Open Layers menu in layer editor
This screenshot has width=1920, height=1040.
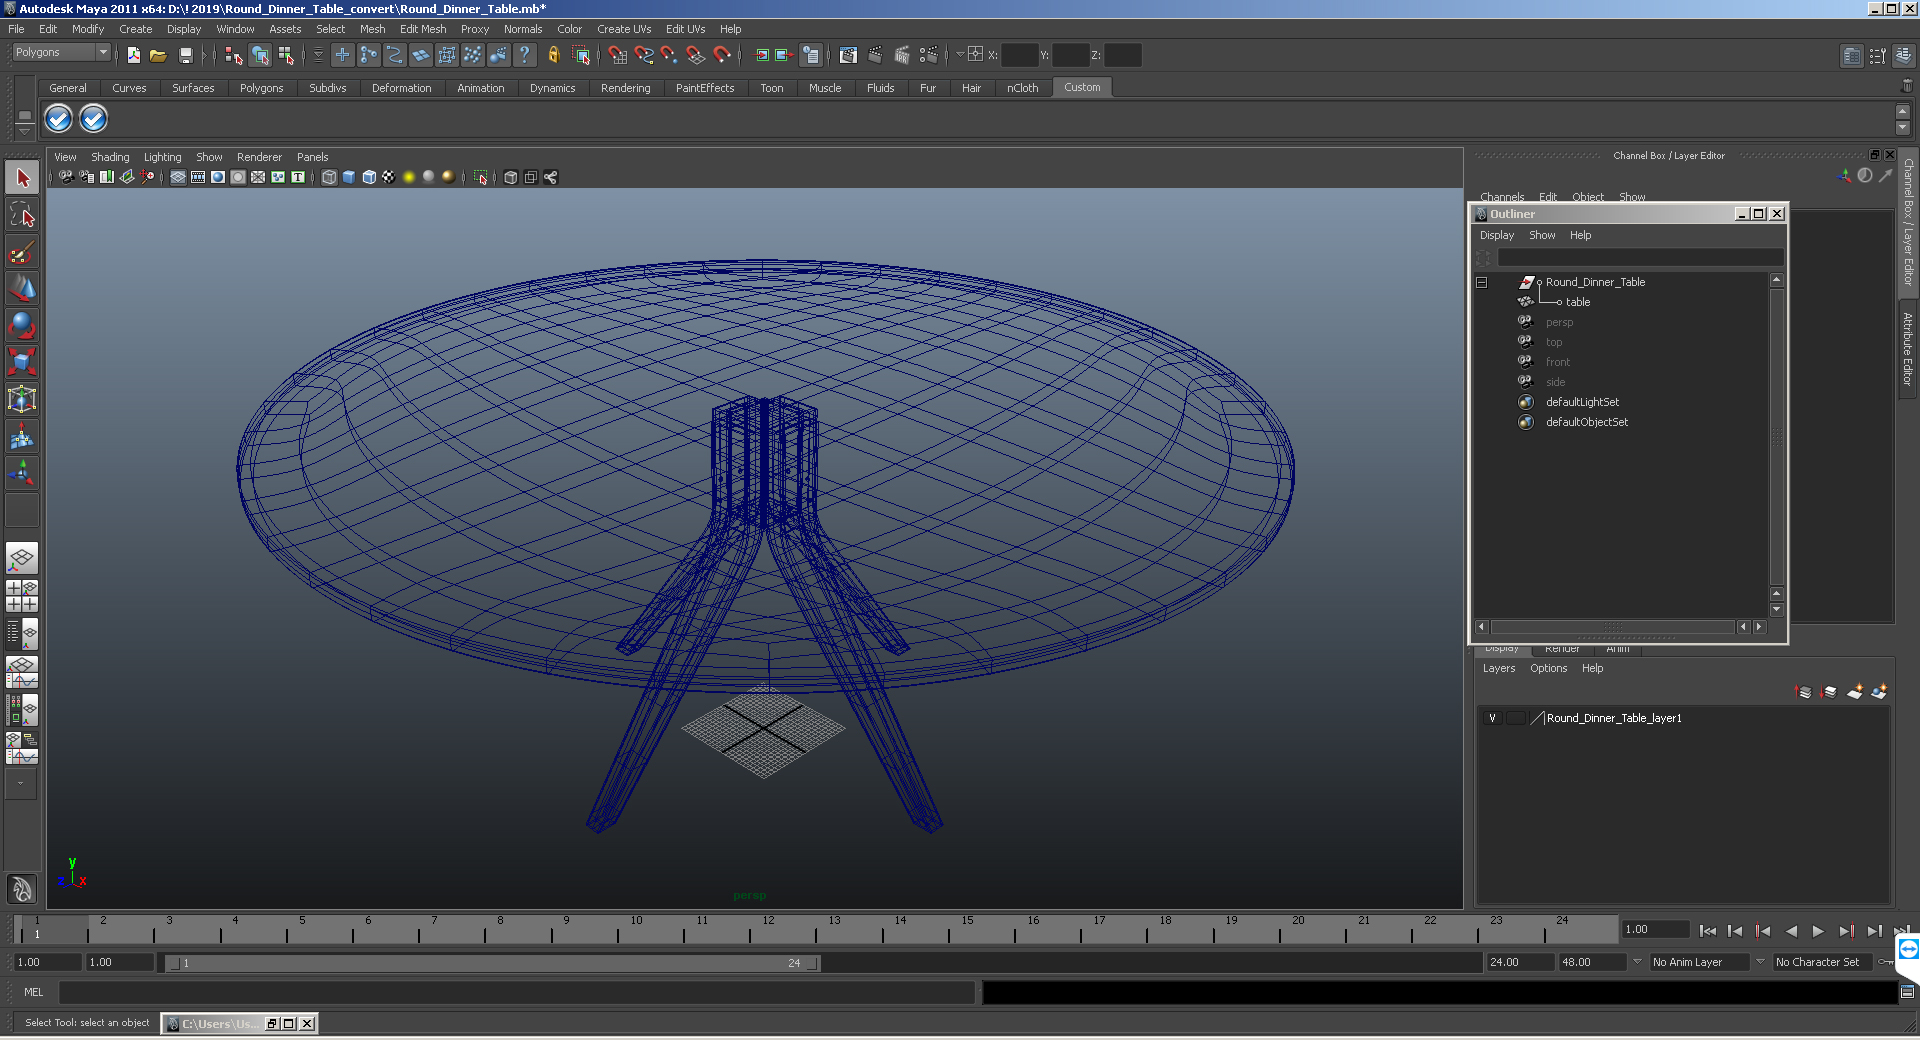click(x=1498, y=668)
